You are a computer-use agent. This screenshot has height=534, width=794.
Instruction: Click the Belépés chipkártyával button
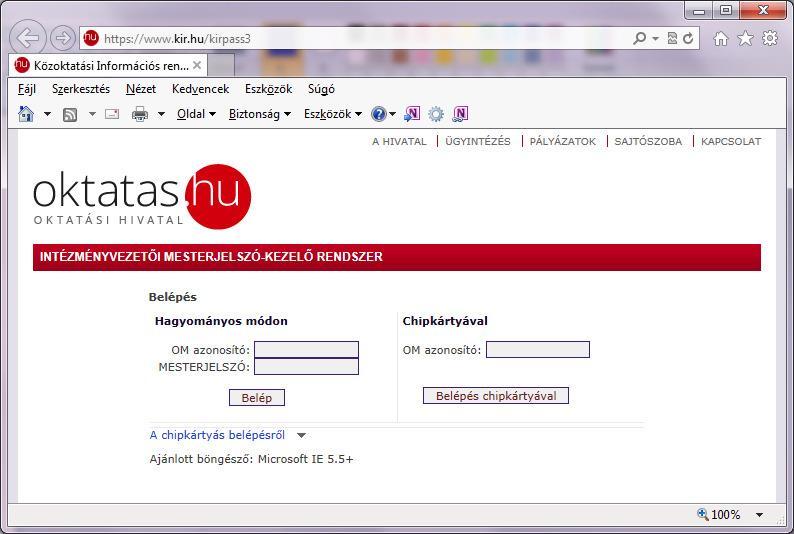(x=496, y=396)
